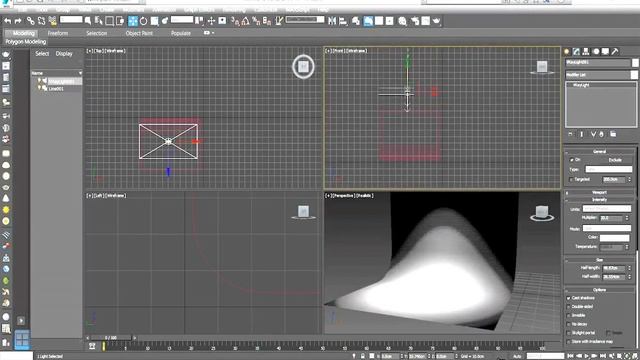This screenshot has width=640, height=360.
Task: Click Configure Modifier Sets icon
Action: pyautogui.click(x=613, y=134)
